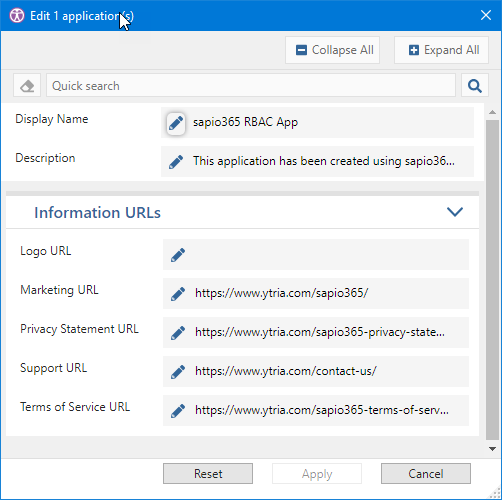Click the Reset button
This screenshot has height=500, width=502.
point(208,473)
